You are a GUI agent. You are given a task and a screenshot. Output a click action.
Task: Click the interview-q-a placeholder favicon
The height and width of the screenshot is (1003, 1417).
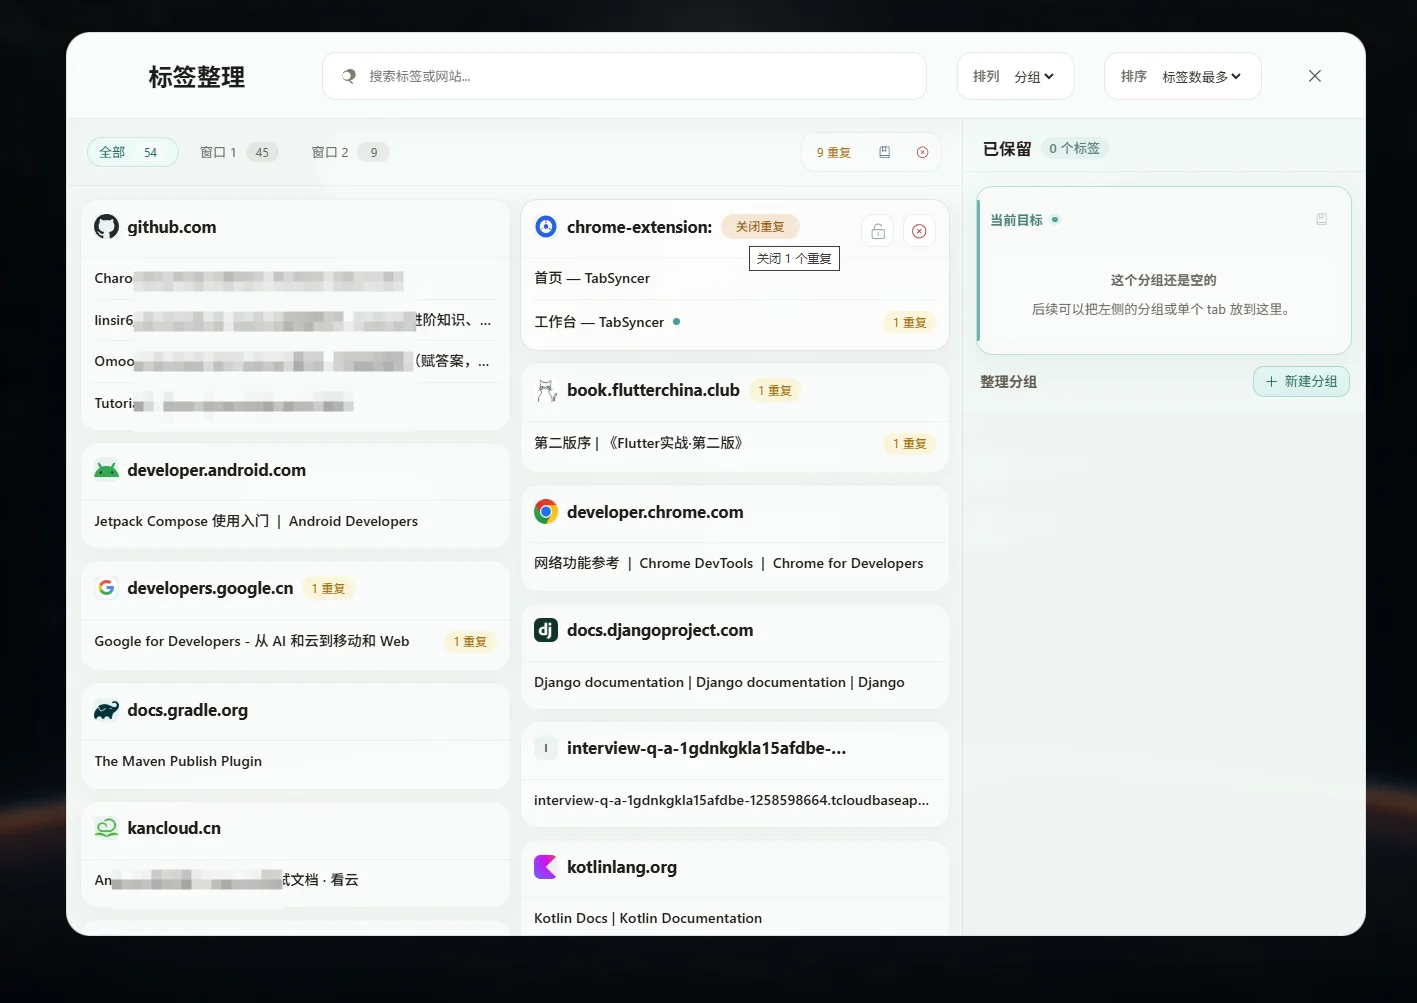pyautogui.click(x=546, y=748)
